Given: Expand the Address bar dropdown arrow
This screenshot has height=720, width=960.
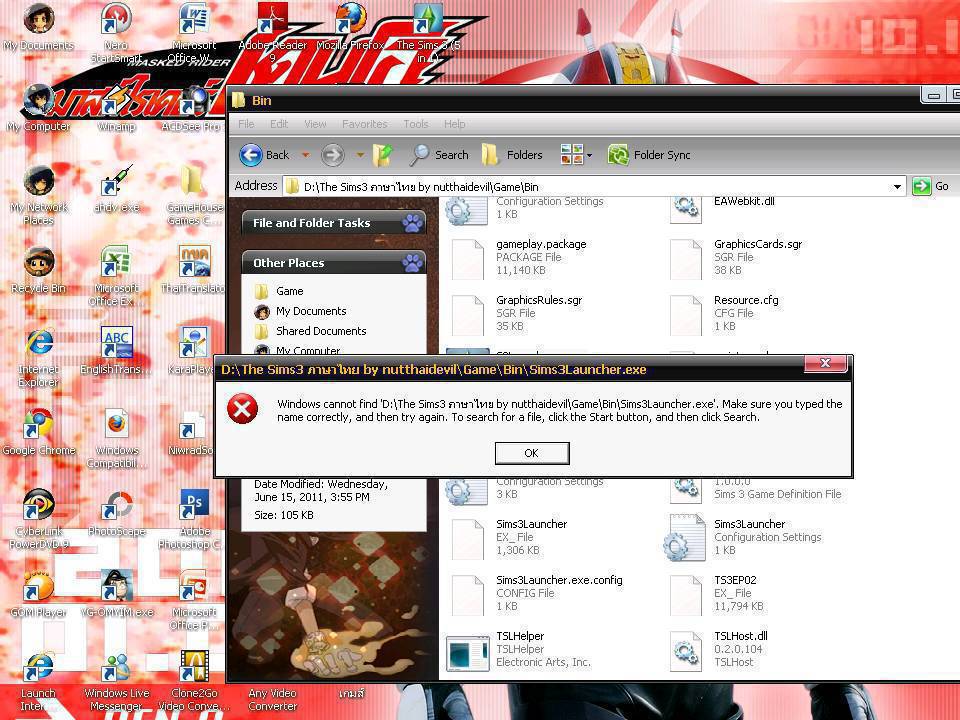Looking at the screenshot, I should coord(897,187).
